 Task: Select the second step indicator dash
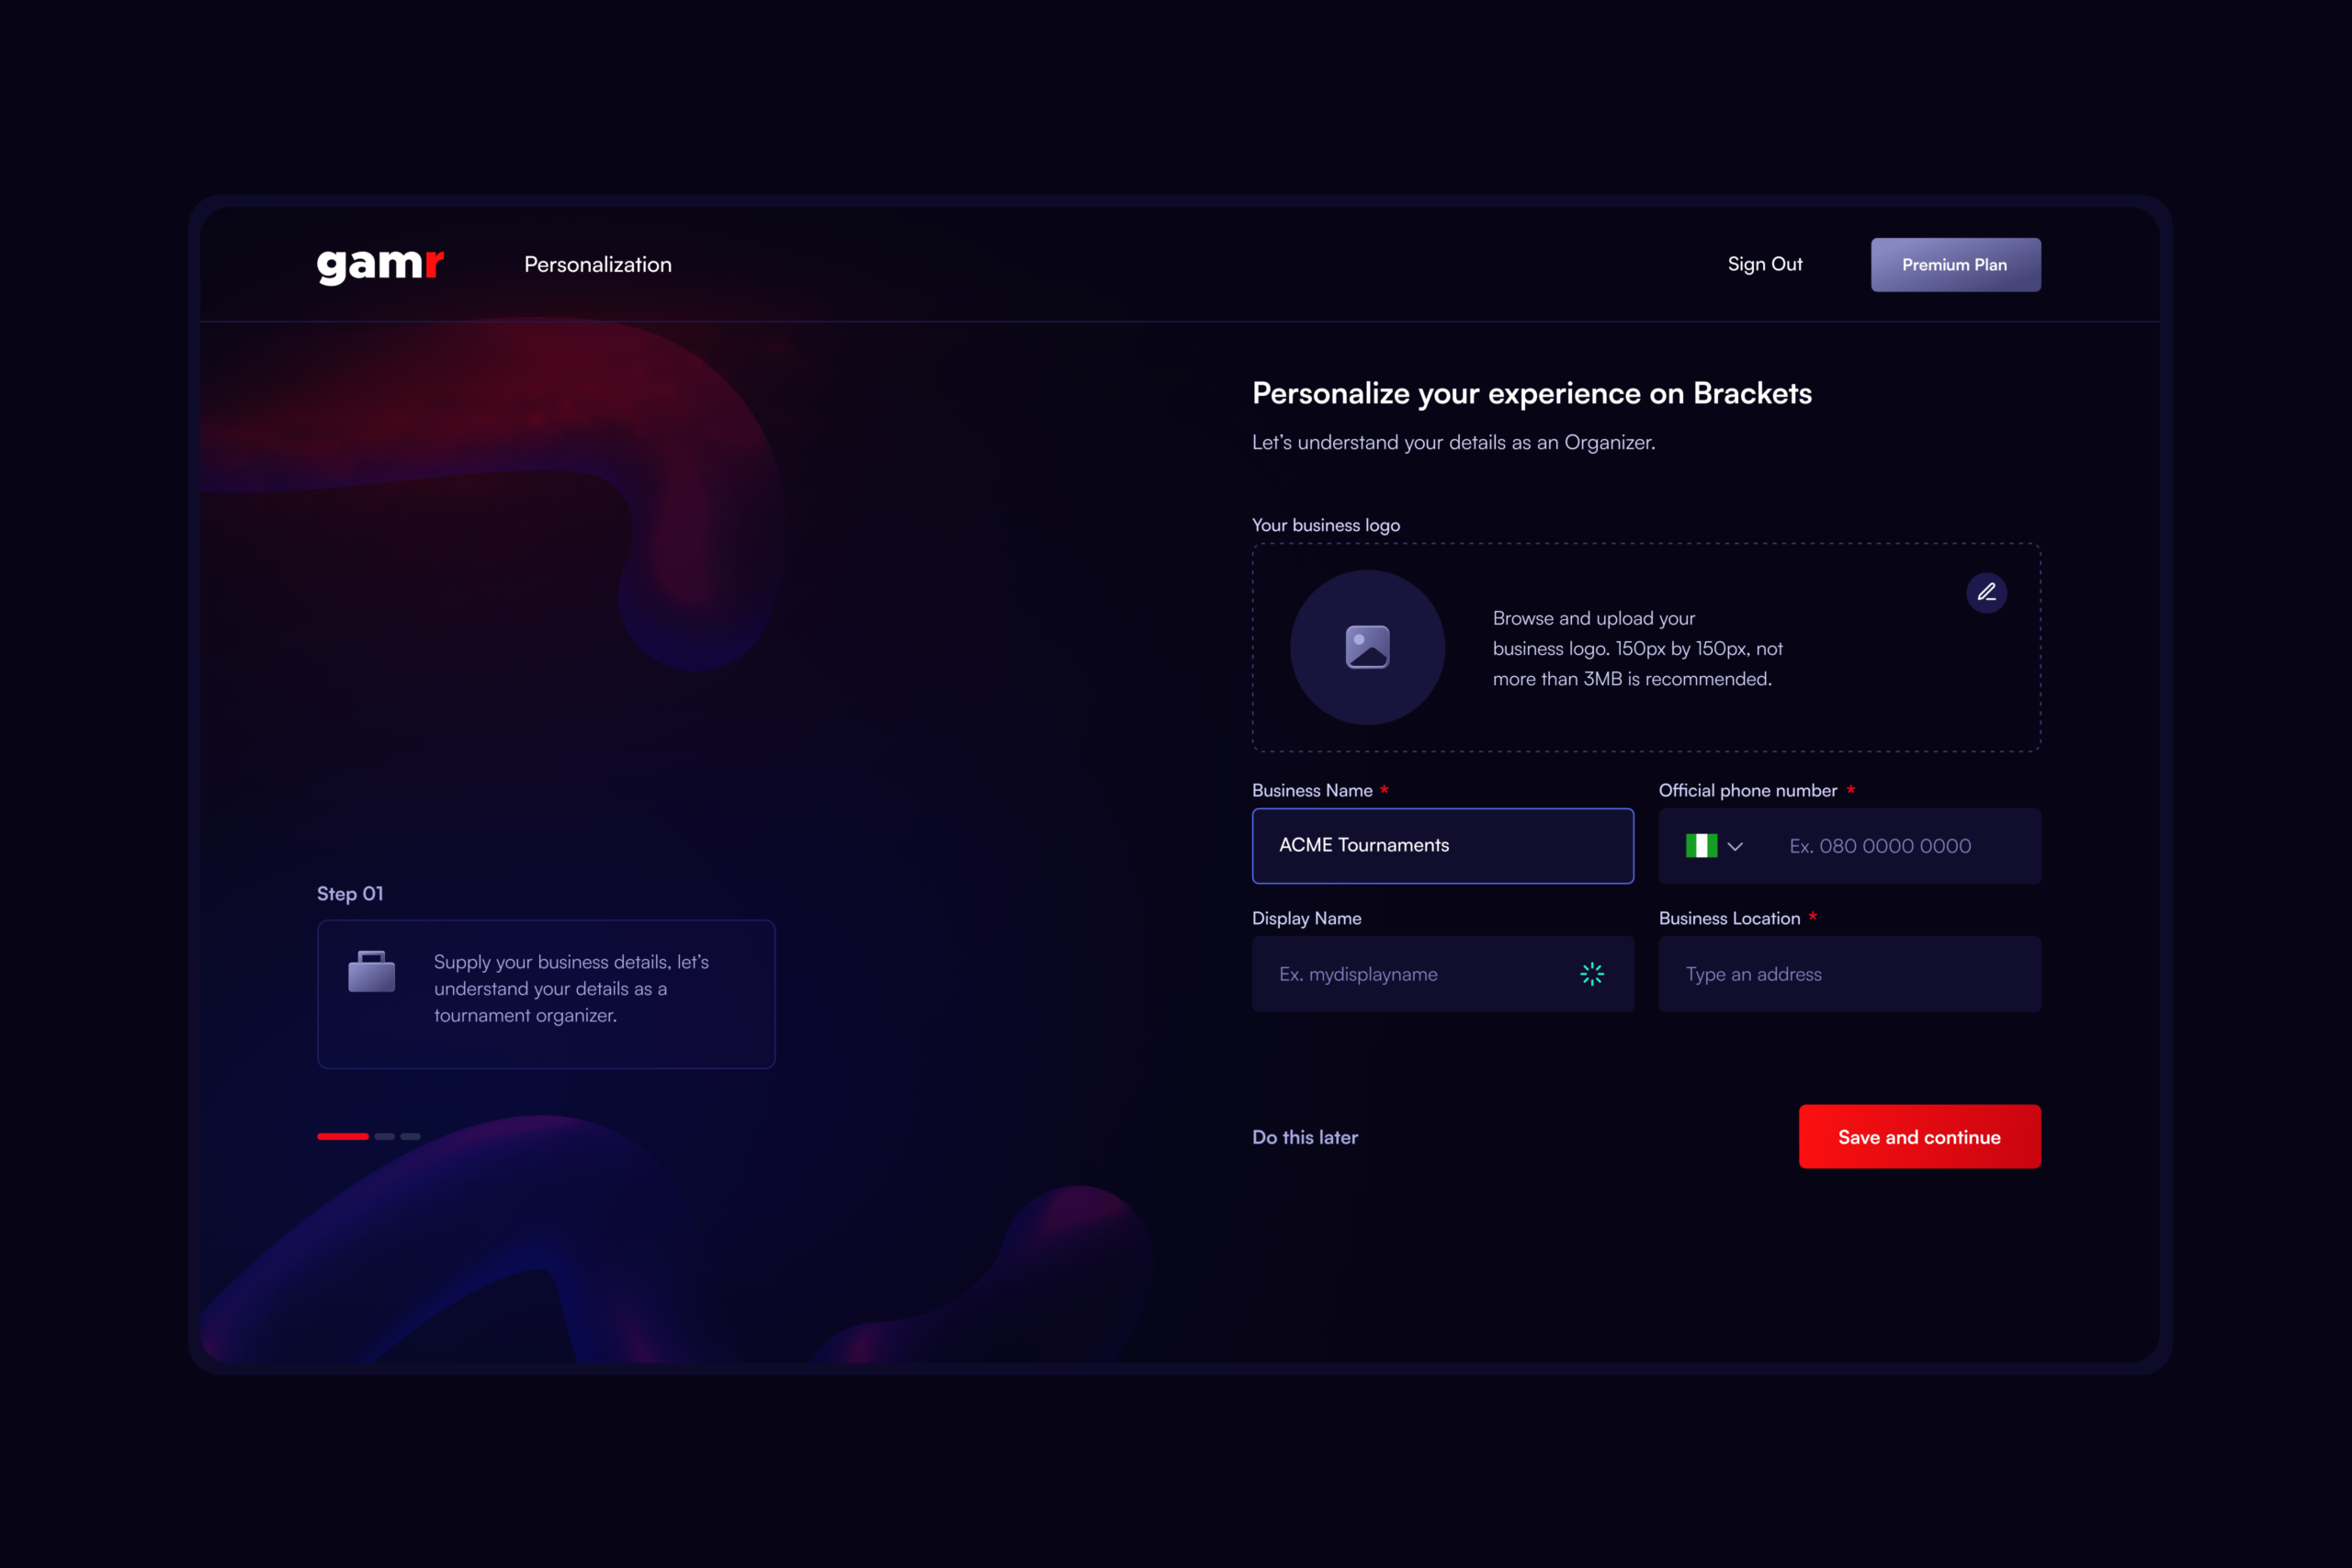coord(385,1136)
